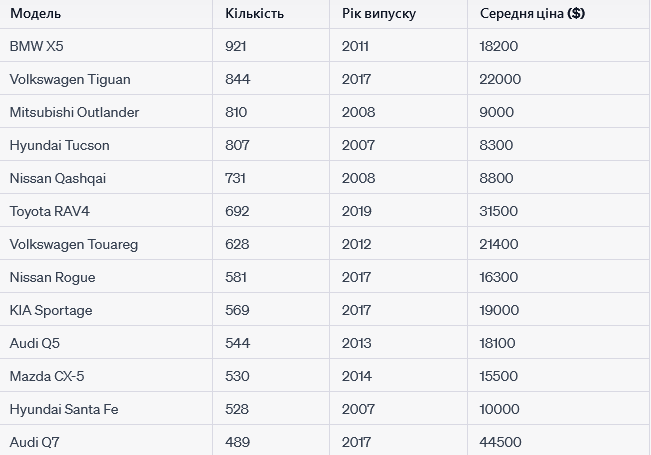Viewport: 651px width, 455px height.
Task: Click the Hyundai Tucson model name
Action: (60, 145)
